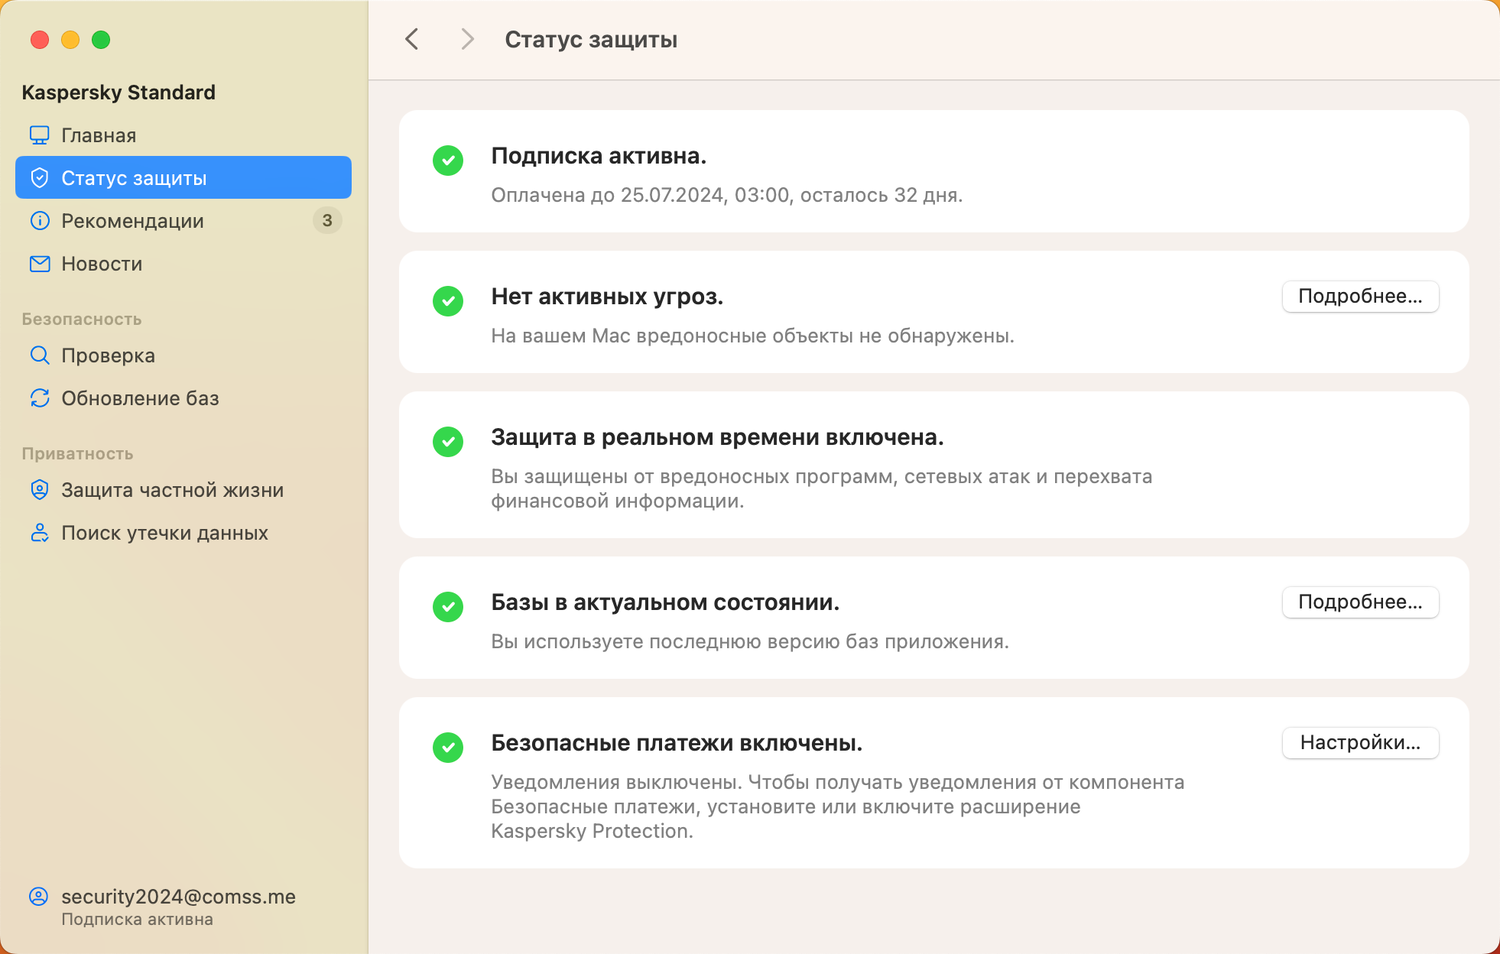This screenshot has width=1500, height=954.
Task: Minimize the window with the yellow button
Action: tap(70, 40)
